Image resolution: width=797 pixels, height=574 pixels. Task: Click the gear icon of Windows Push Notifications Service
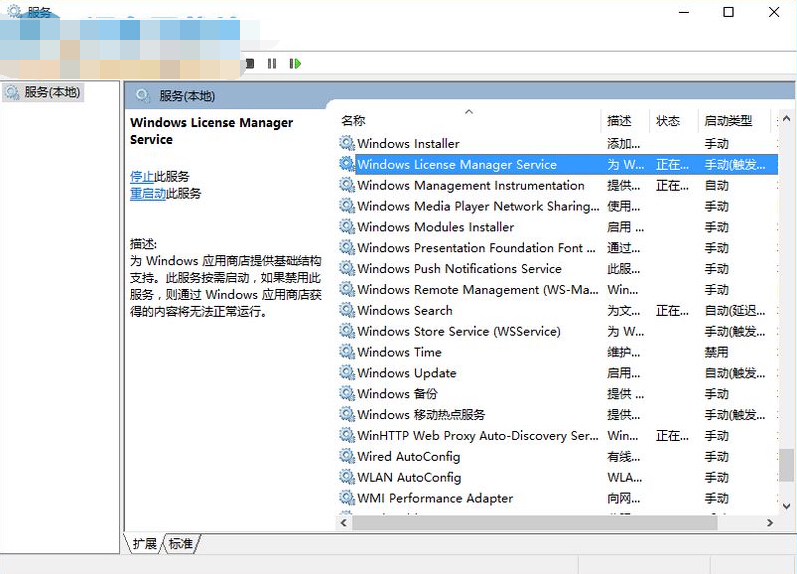pyautogui.click(x=347, y=268)
